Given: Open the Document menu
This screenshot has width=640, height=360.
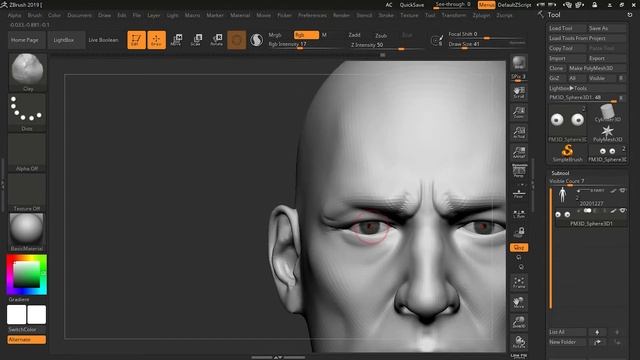Looking at the screenshot, I should pos(80,15).
